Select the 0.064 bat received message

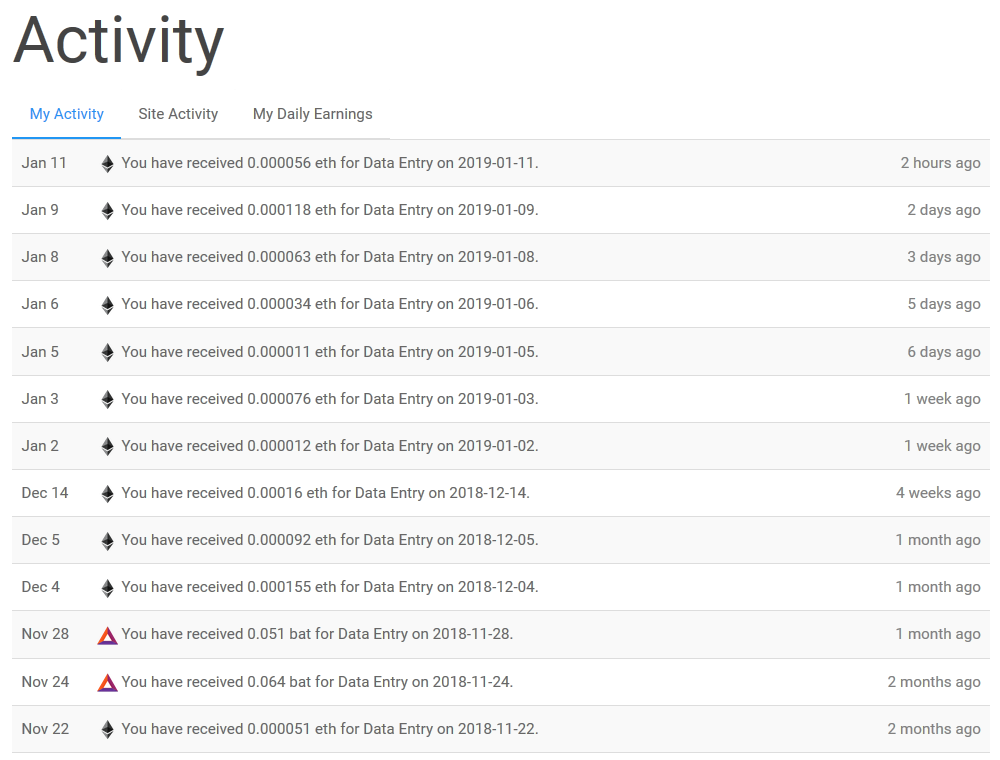coord(317,682)
